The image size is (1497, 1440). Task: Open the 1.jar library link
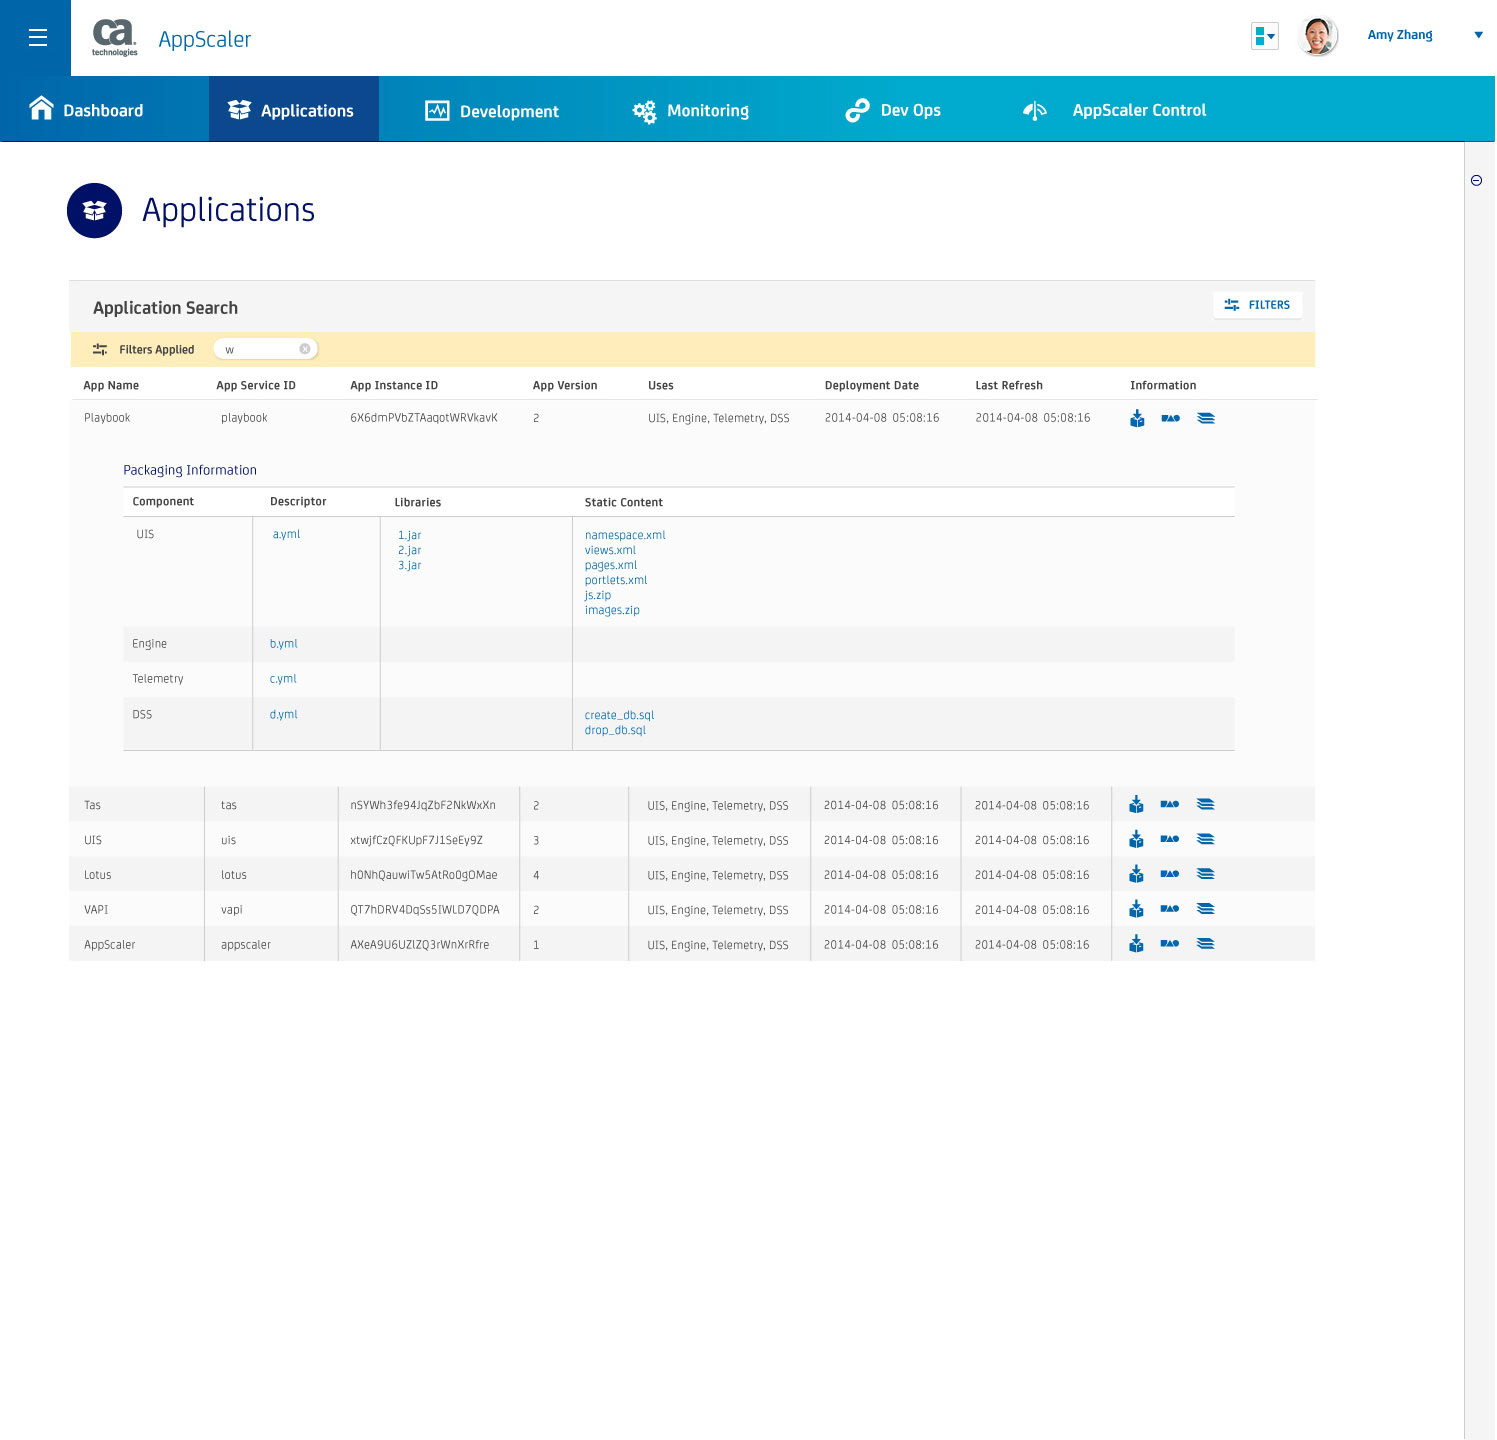coord(409,535)
